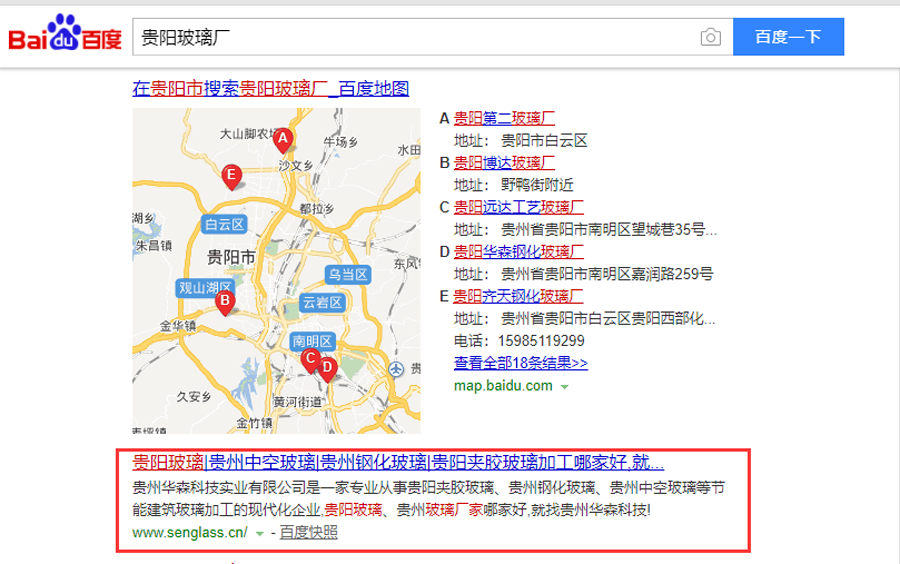Open 贵阳博达玻璃厂 link

504,163
